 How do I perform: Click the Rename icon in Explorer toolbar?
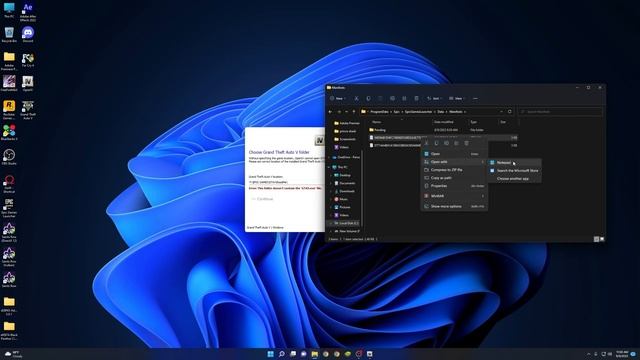pos(392,98)
